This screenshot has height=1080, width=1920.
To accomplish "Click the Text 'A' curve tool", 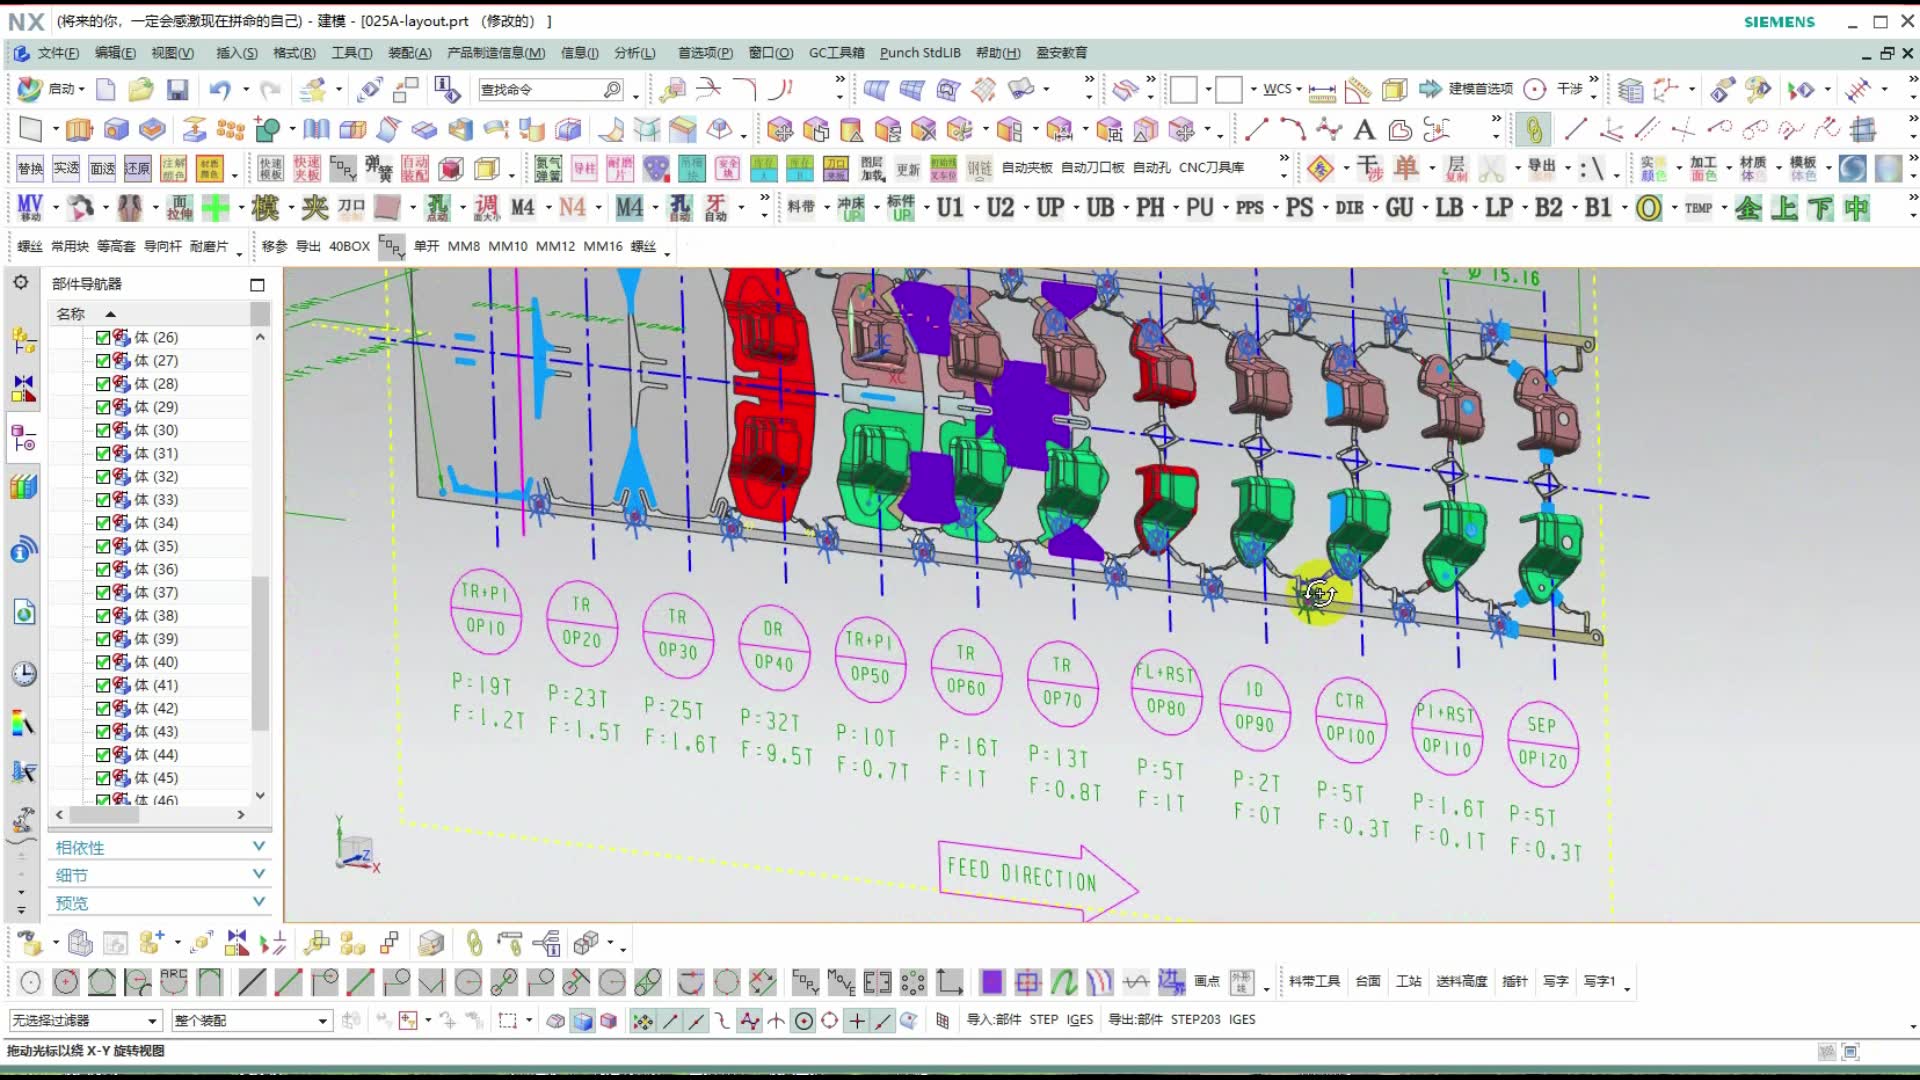I will tap(1363, 129).
